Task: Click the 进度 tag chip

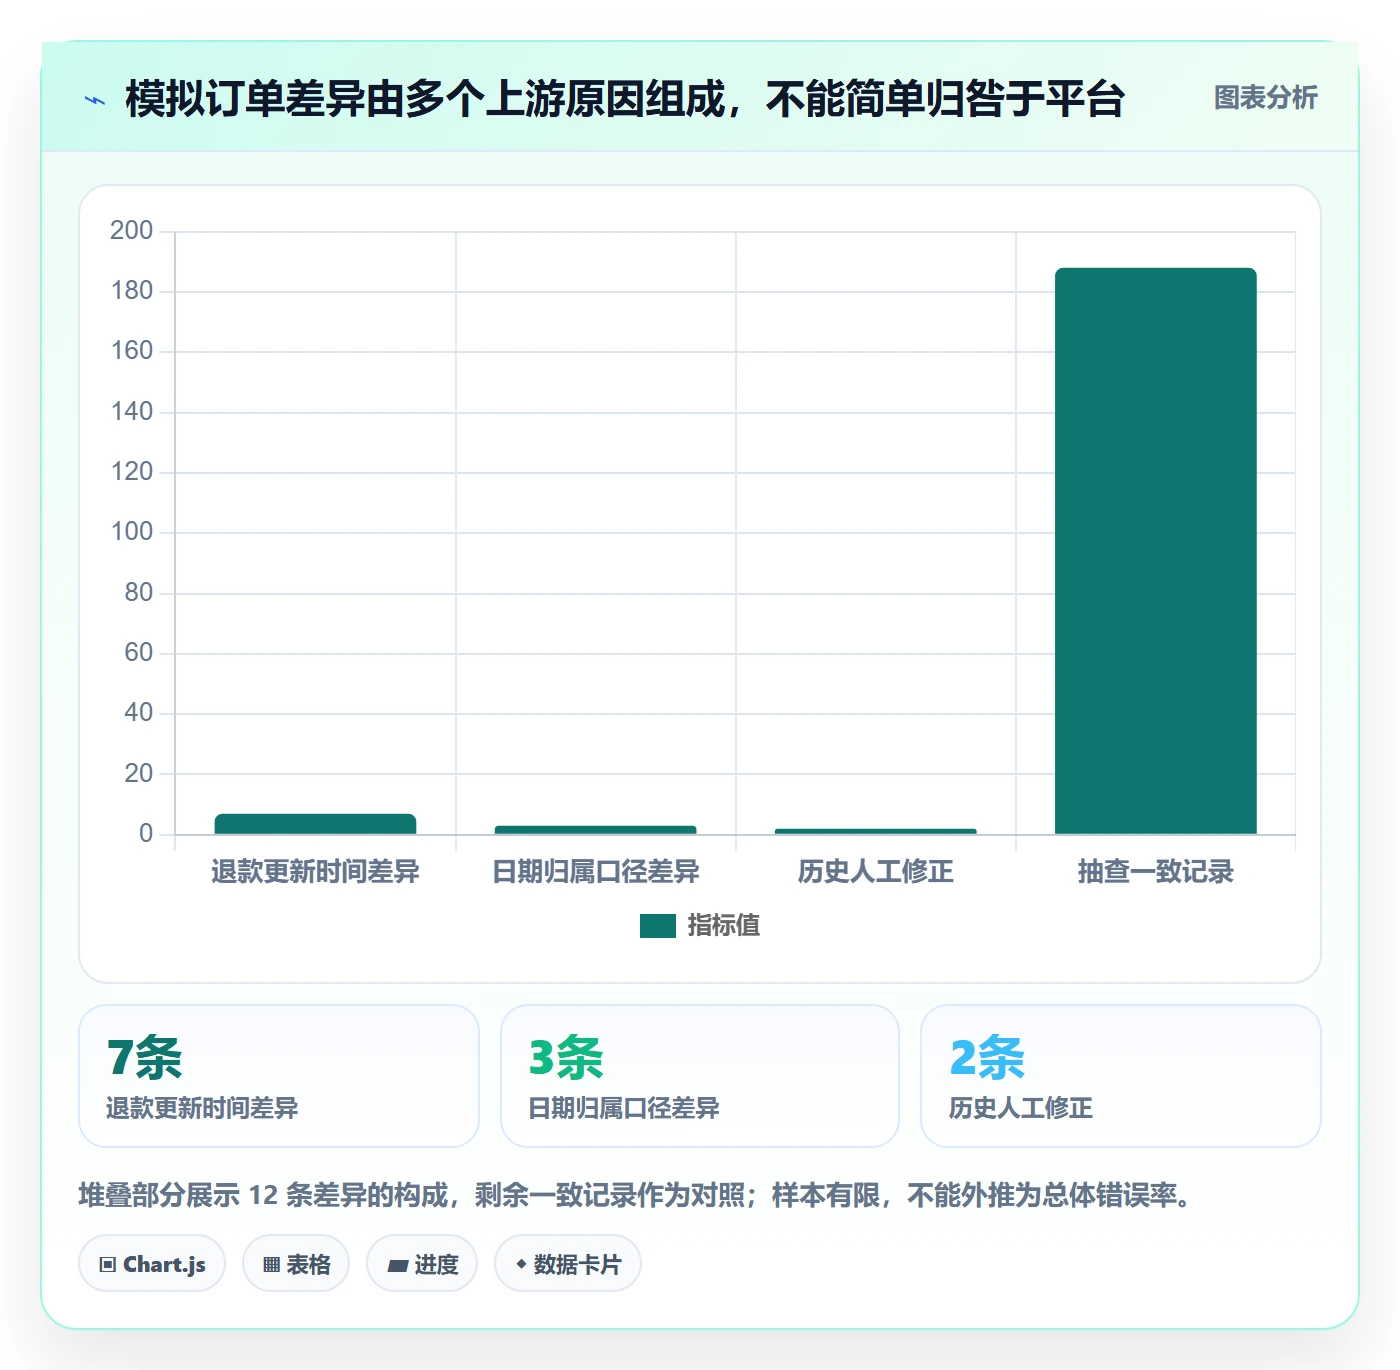Action: point(422,1264)
